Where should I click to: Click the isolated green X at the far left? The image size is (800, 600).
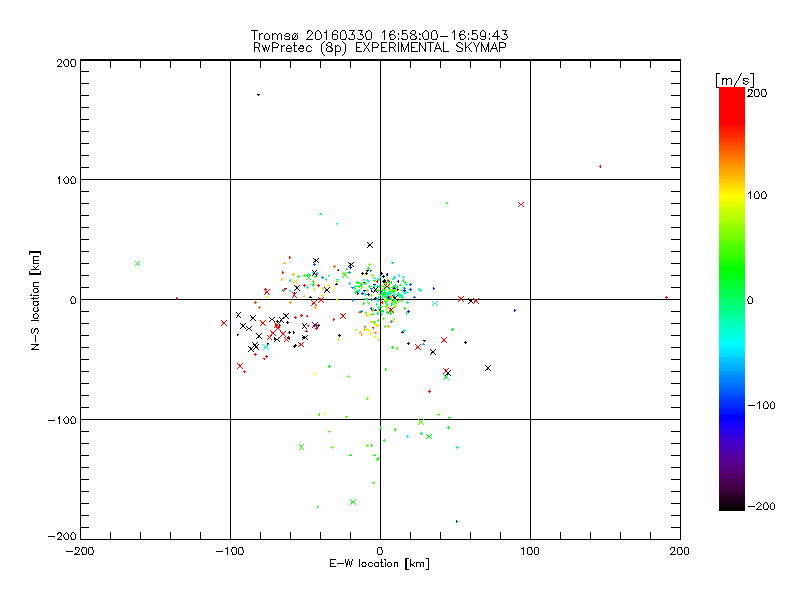click(137, 264)
